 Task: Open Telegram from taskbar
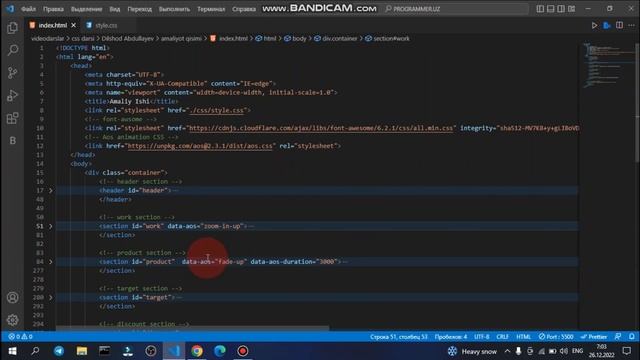pyautogui.click(x=59, y=351)
